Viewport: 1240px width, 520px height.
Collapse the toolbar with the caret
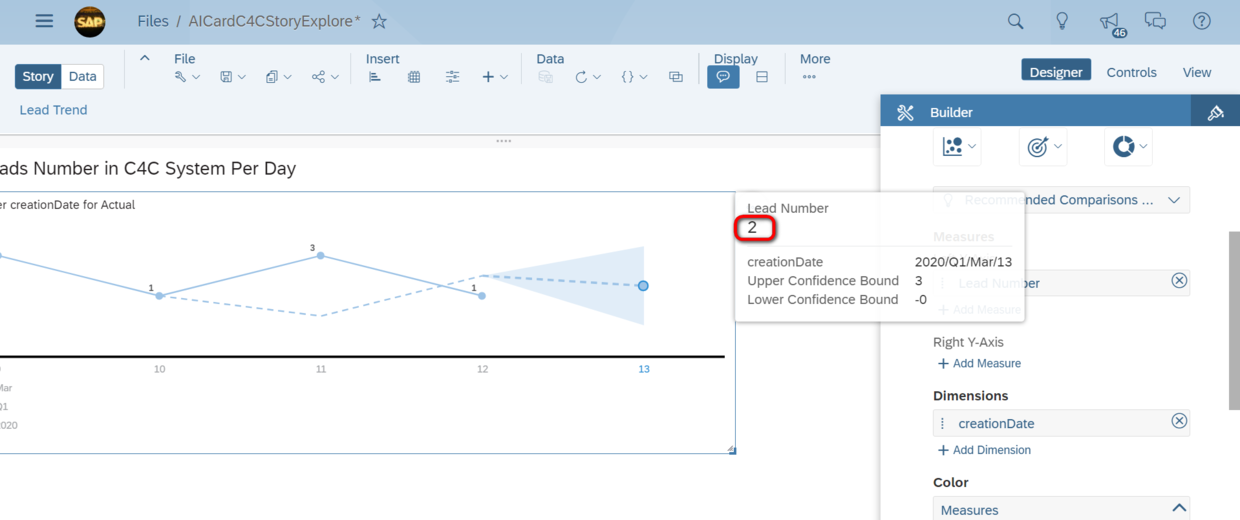(x=145, y=58)
